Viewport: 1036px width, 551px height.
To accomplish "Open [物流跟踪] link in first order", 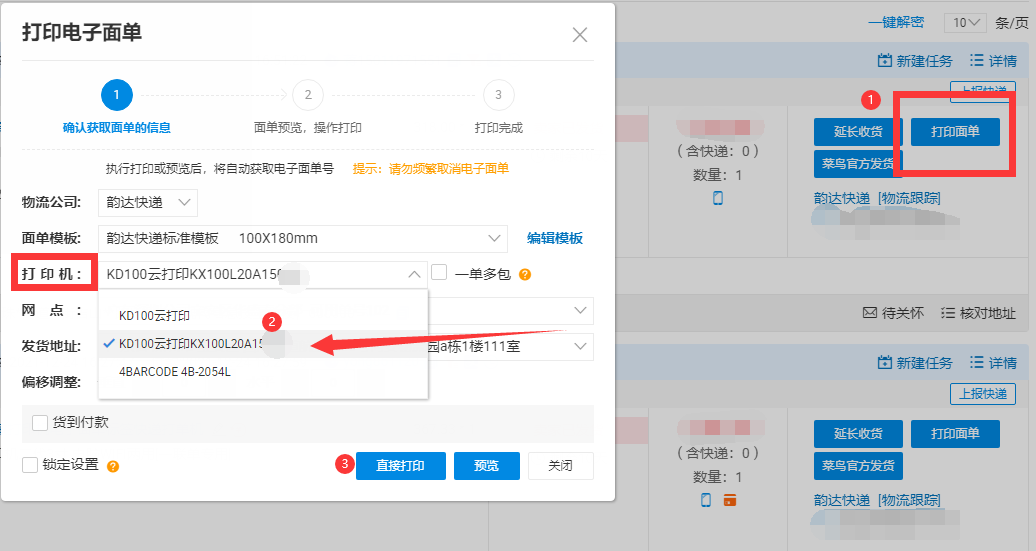I will point(909,198).
